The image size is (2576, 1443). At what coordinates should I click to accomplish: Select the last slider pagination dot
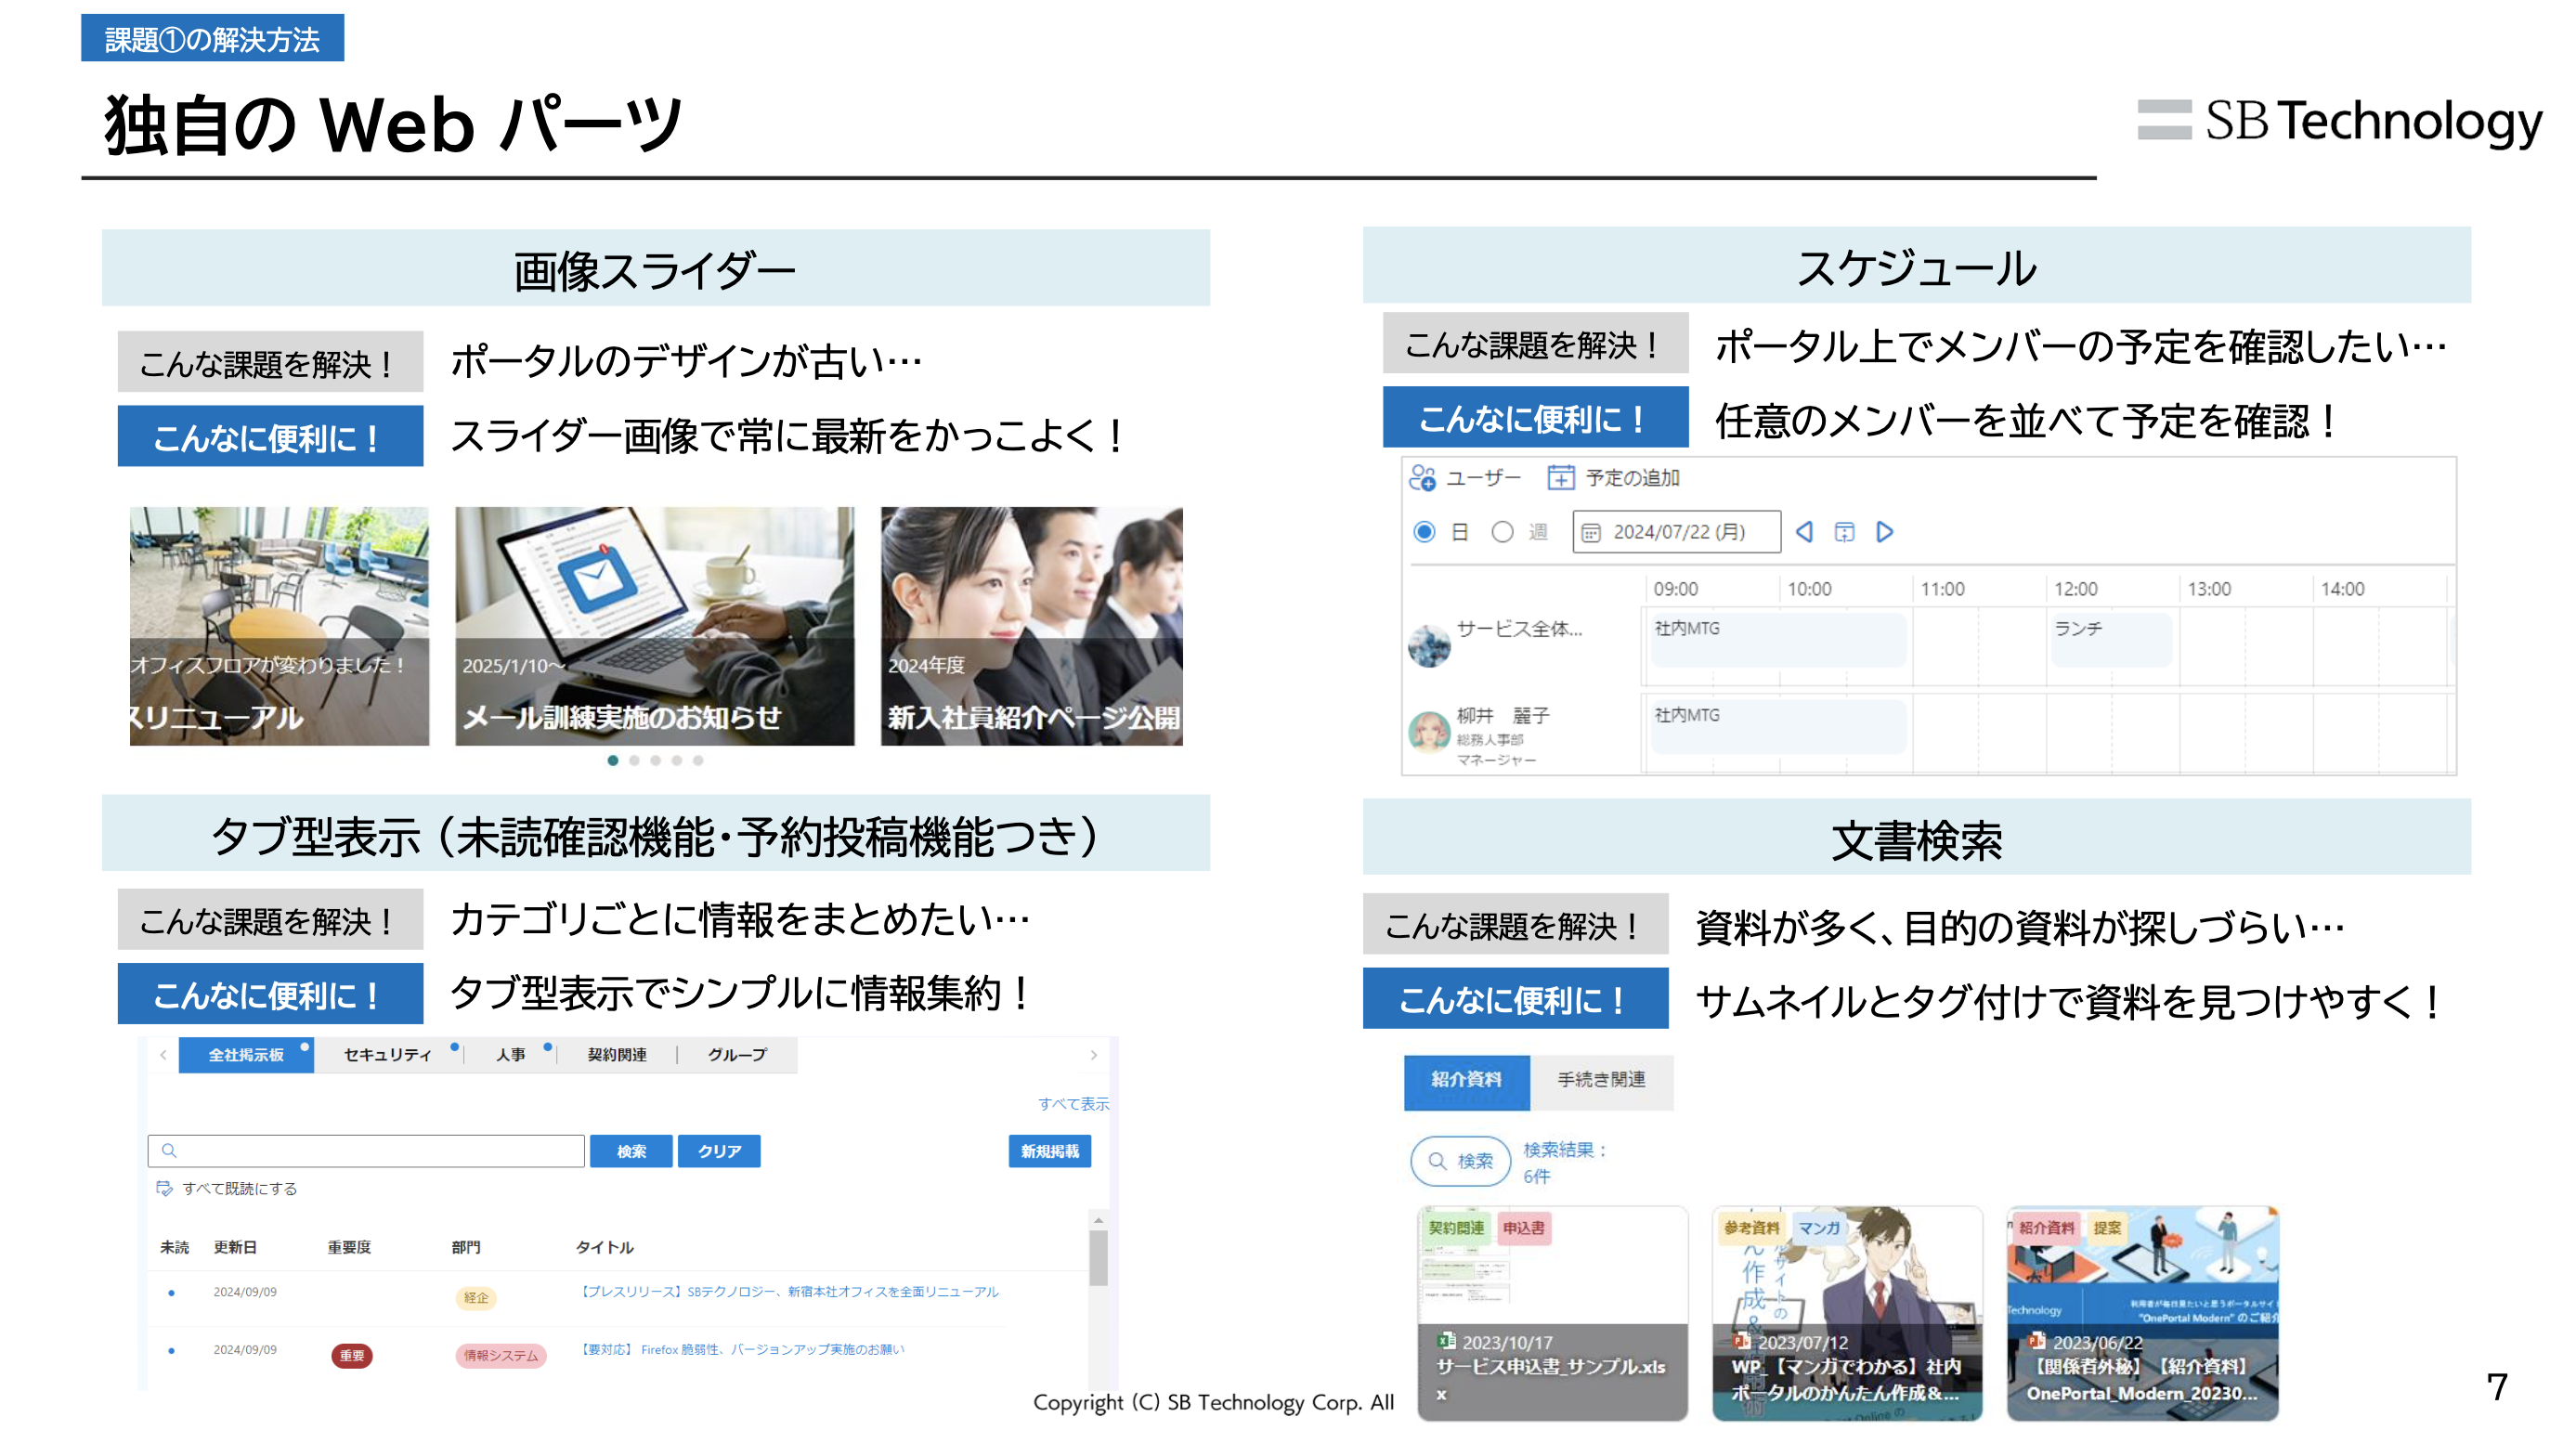coord(698,761)
